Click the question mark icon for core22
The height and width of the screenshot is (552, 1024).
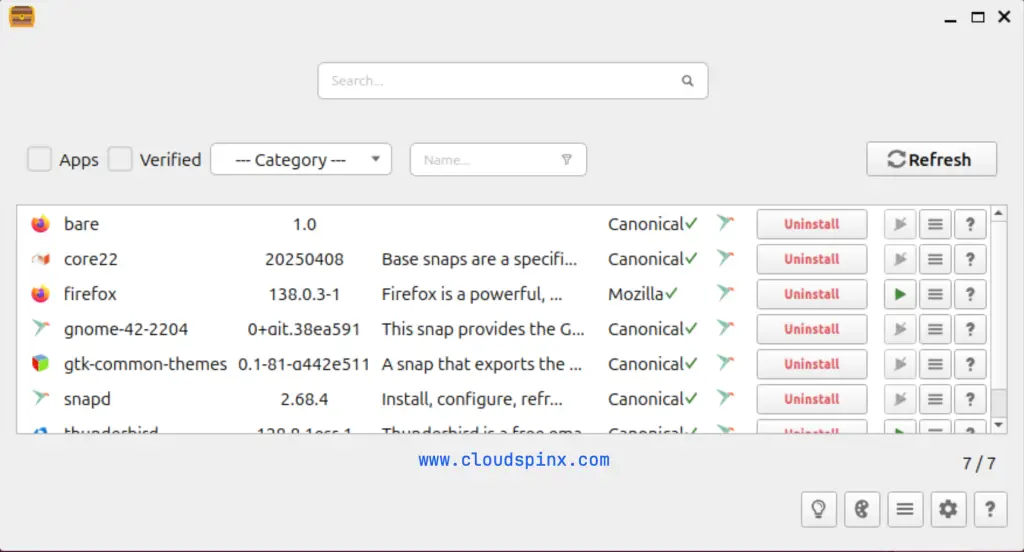tap(970, 259)
